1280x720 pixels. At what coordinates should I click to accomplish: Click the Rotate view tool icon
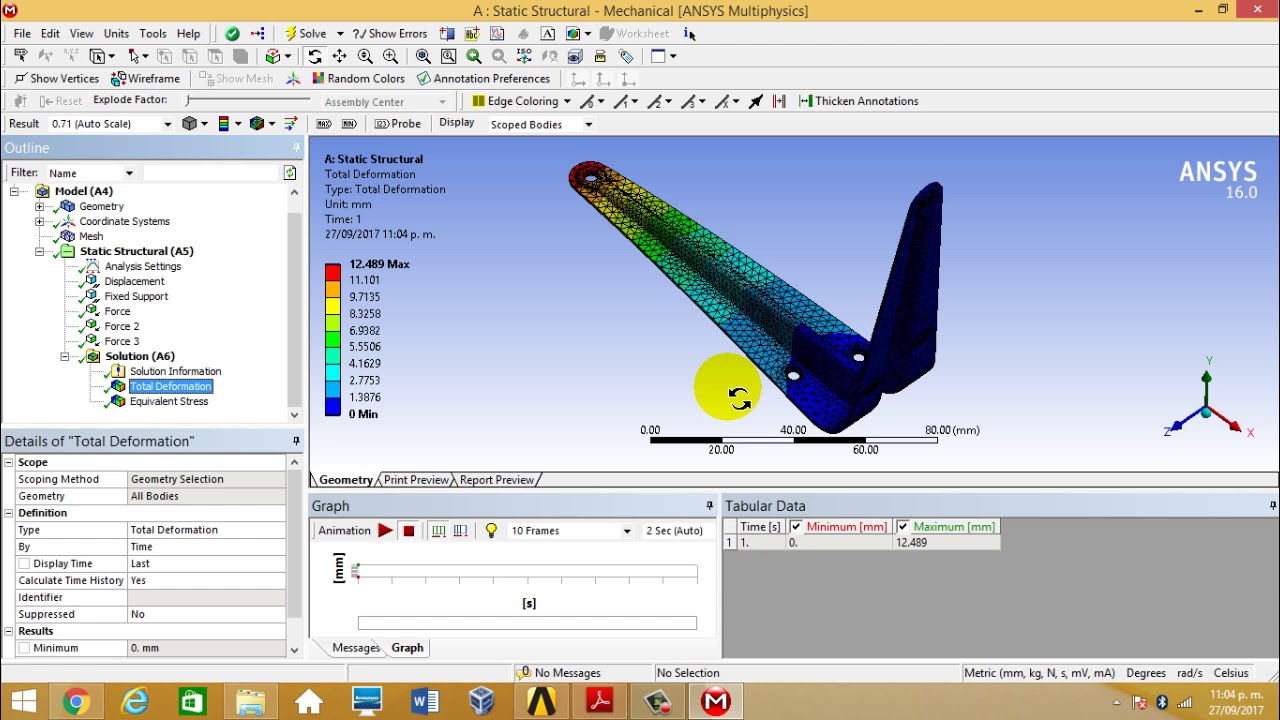(x=315, y=56)
